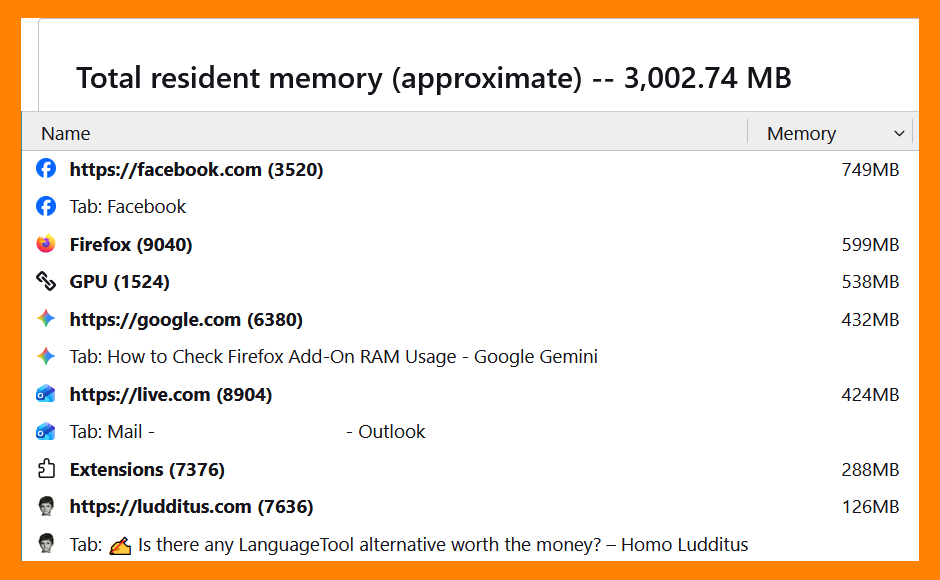Toggle the Memory column sort chevron
Viewport: 940px width, 580px height.
[x=899, y=133]
